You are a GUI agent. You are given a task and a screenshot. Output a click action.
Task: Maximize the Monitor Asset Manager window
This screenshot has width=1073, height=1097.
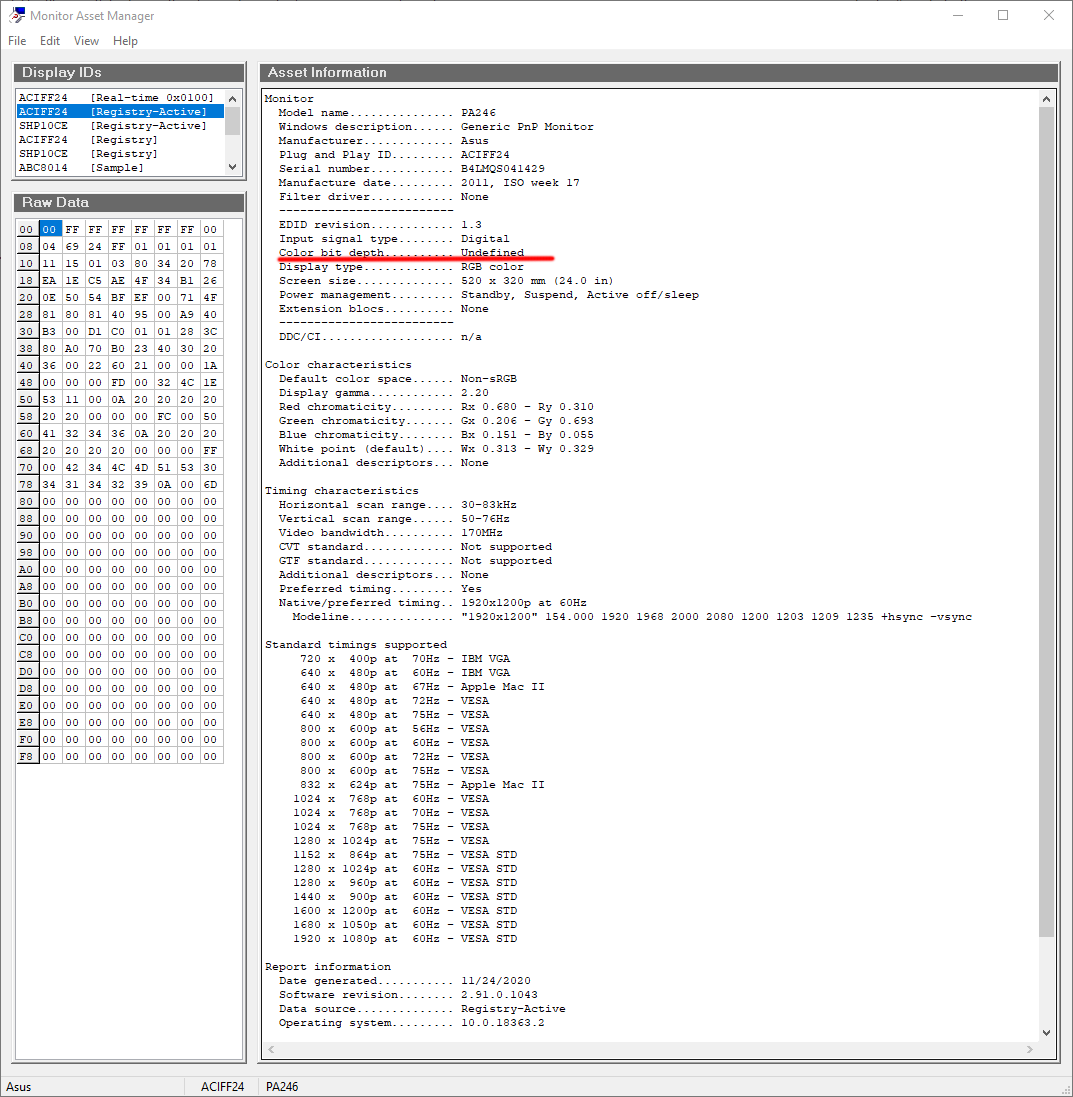coord(1002,16)
